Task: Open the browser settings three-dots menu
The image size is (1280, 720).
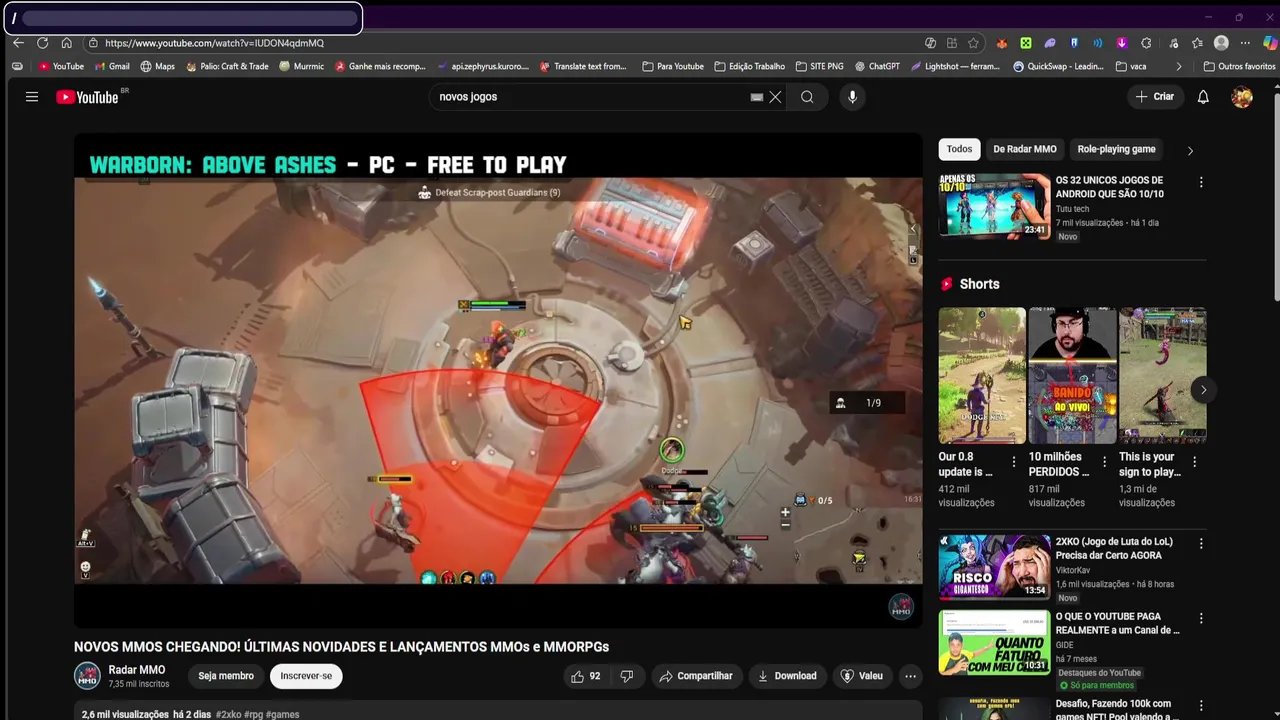Action: [1245, 43]
